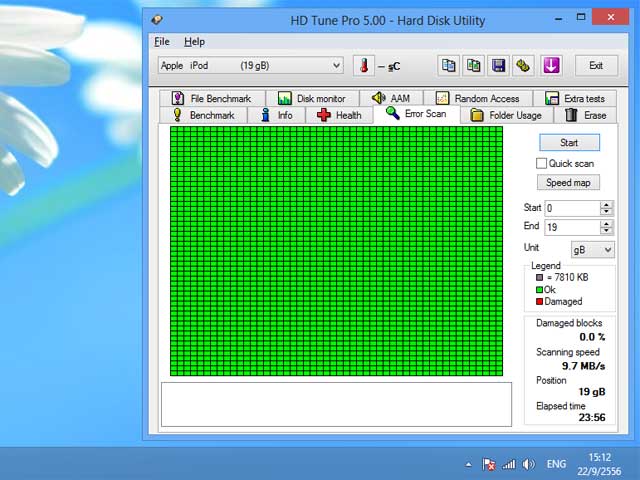The height and width of the screenshot is (480, 640).
Task: Click the copy text to clipboard icon
Action: click(x=449, y=66)
